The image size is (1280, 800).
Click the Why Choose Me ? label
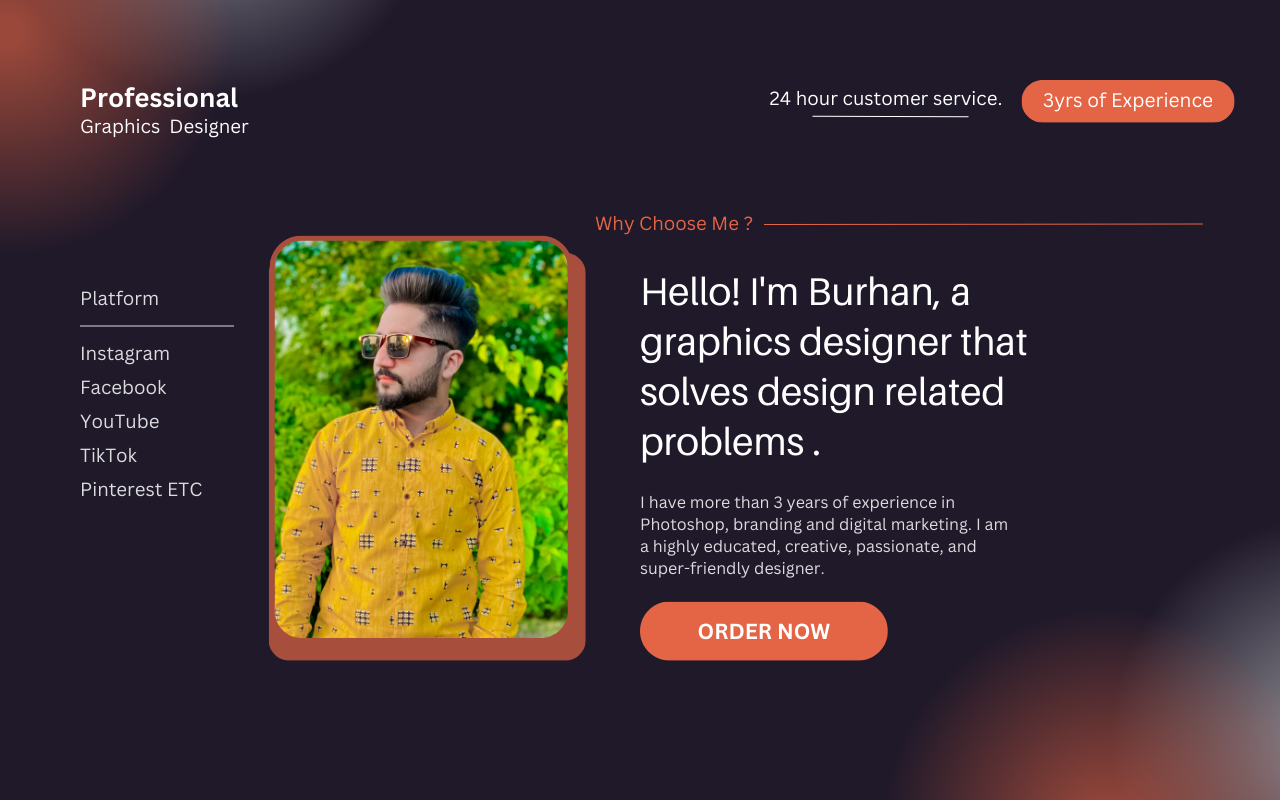tap(673, 224)
